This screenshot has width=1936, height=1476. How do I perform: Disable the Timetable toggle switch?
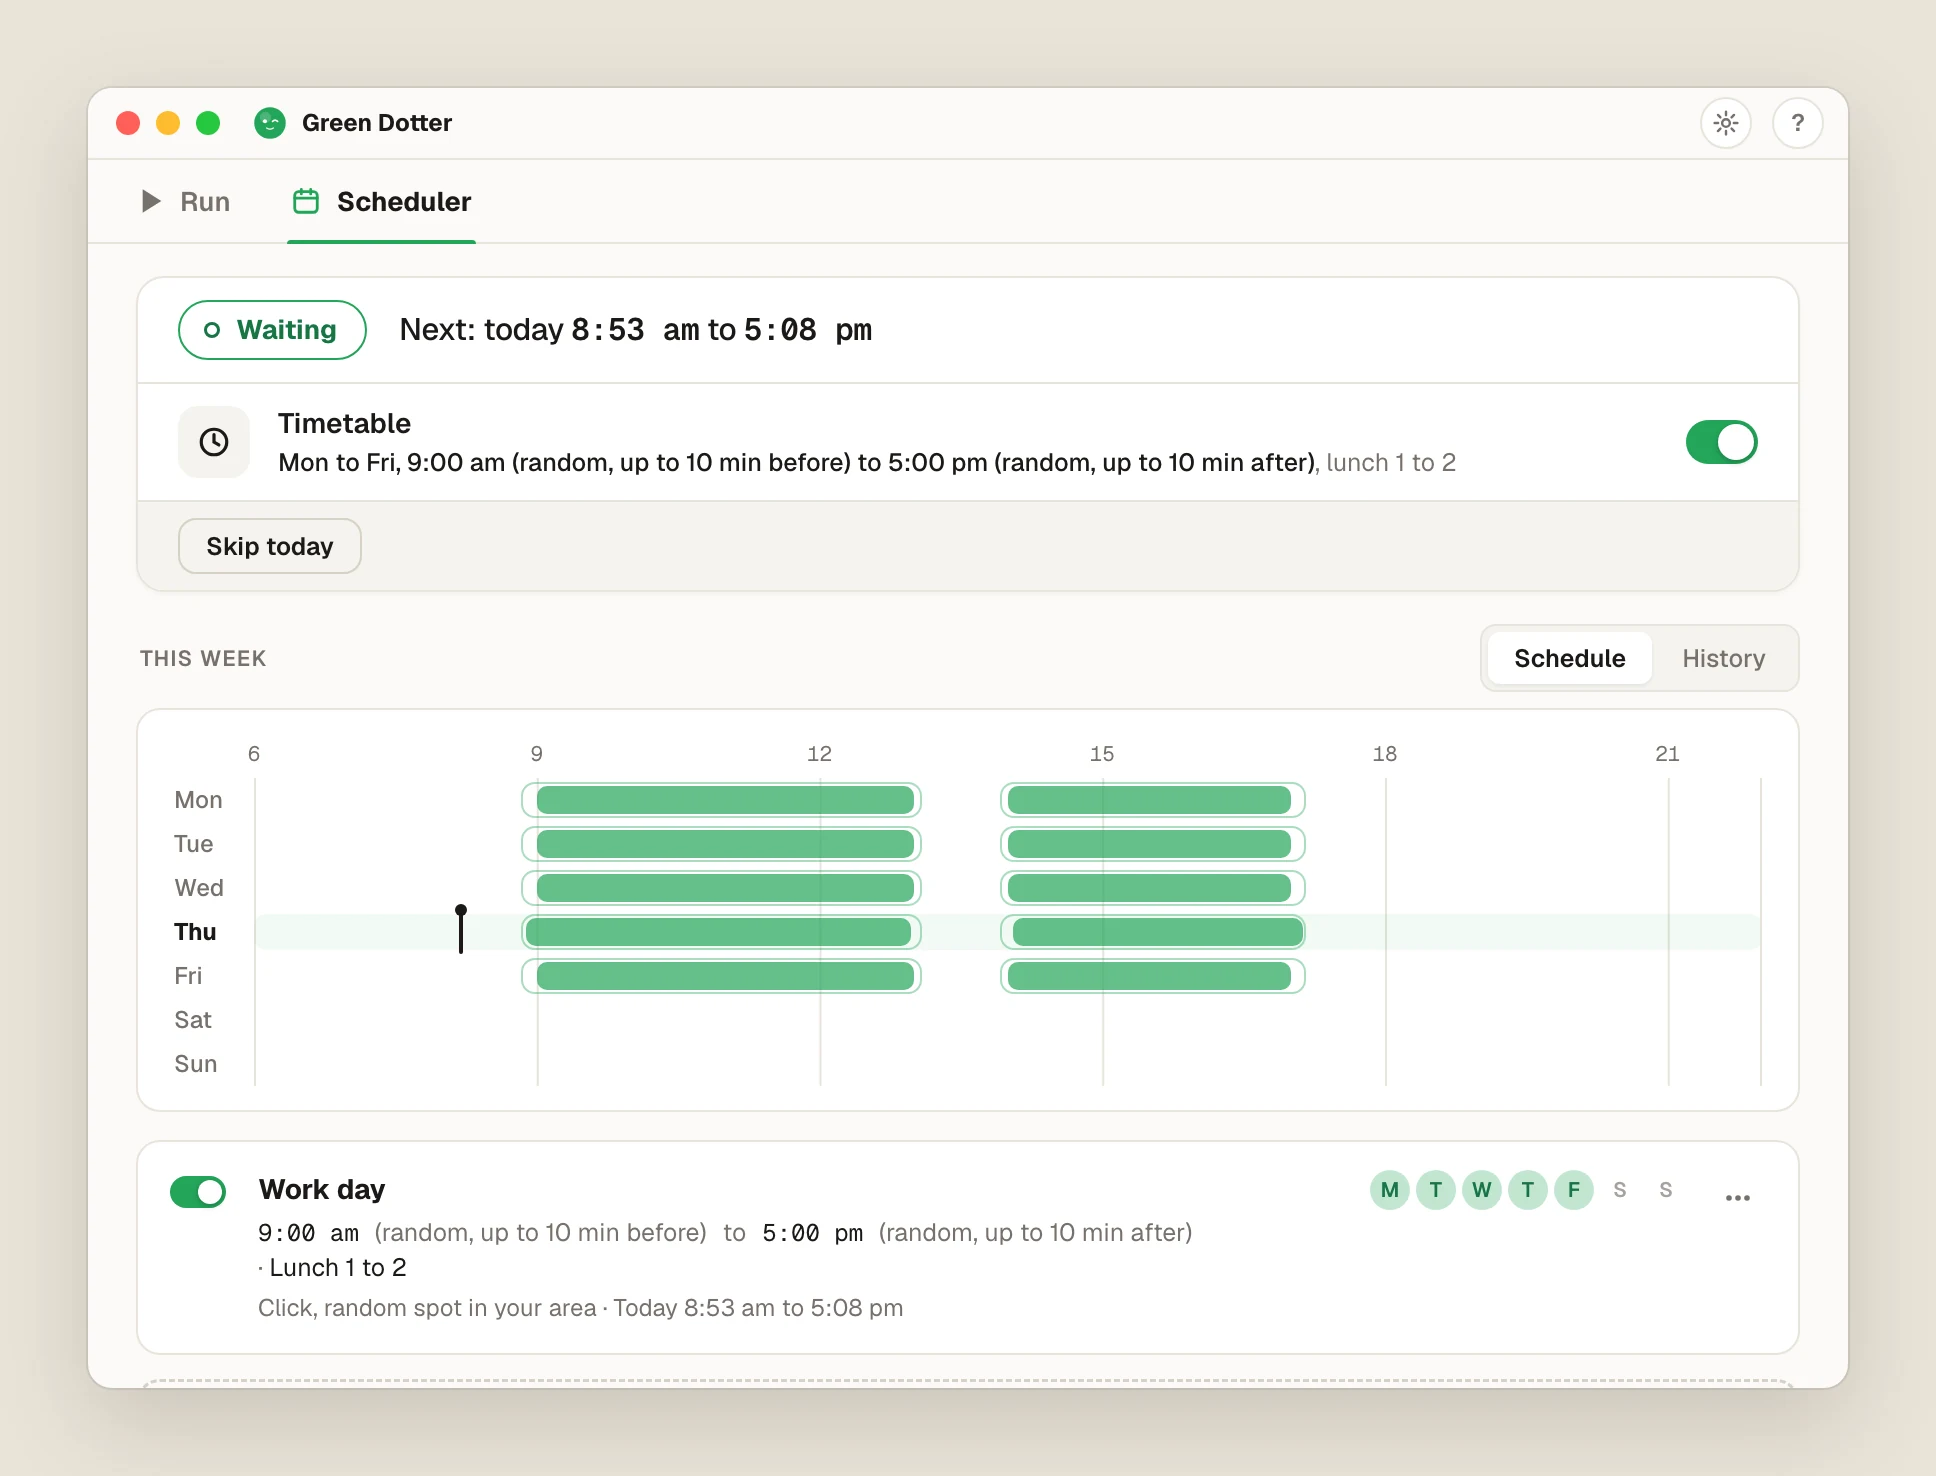pos(1721,442)
